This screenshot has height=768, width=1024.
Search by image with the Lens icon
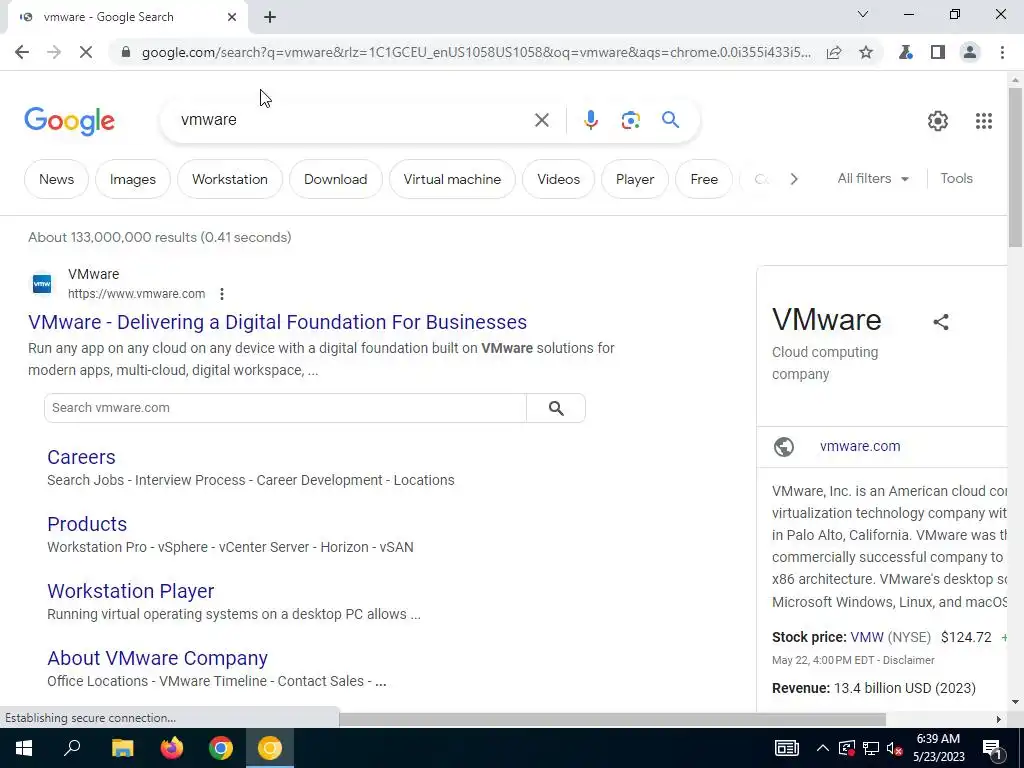pos(630,120)
